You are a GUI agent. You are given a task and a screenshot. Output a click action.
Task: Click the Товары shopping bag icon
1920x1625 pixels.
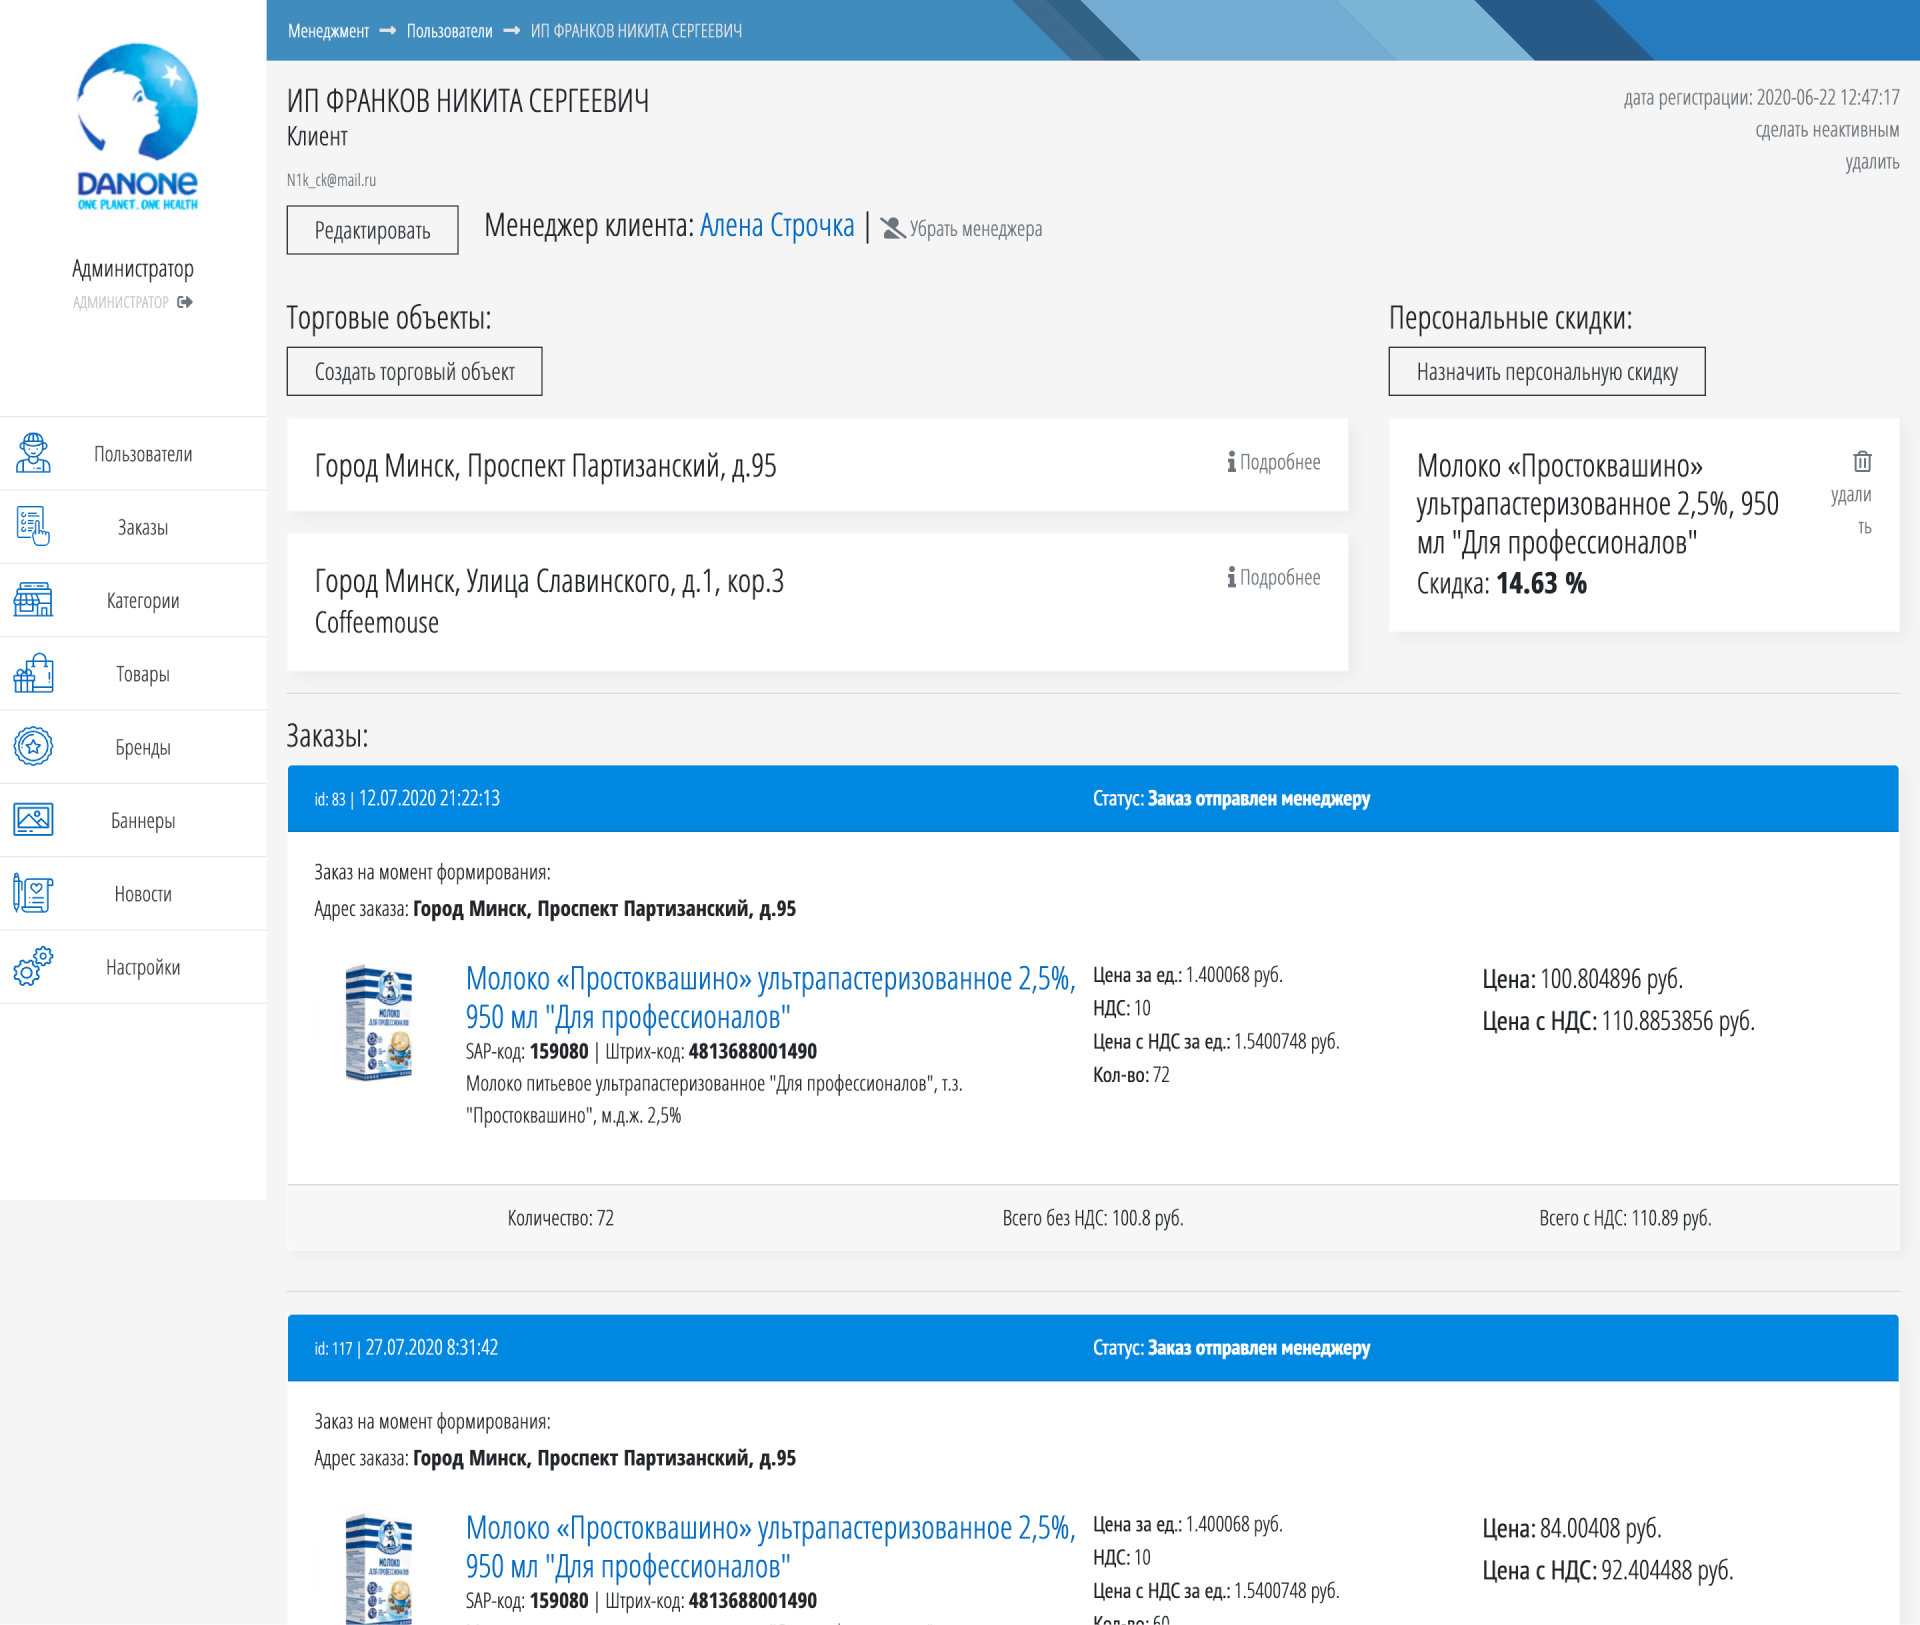[x=33, y=673]
